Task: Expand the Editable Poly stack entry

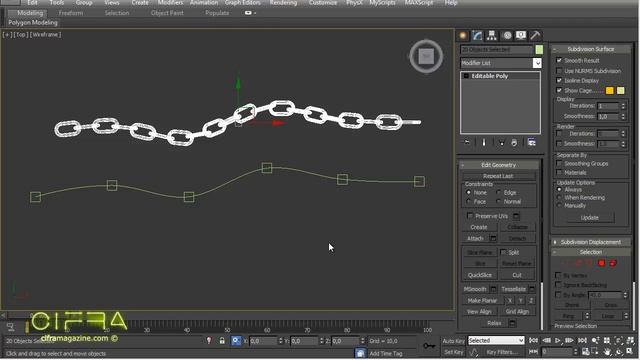Action: pos(466,76)
